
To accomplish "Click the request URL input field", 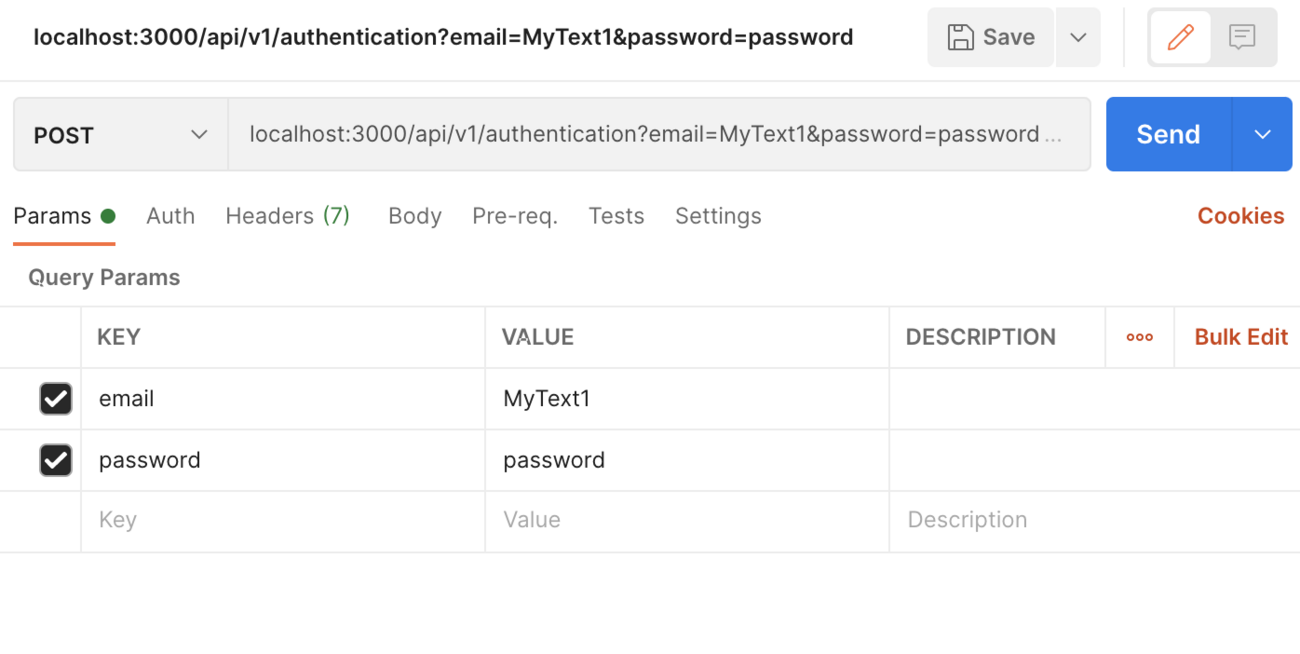I will (x=659, y=135).
